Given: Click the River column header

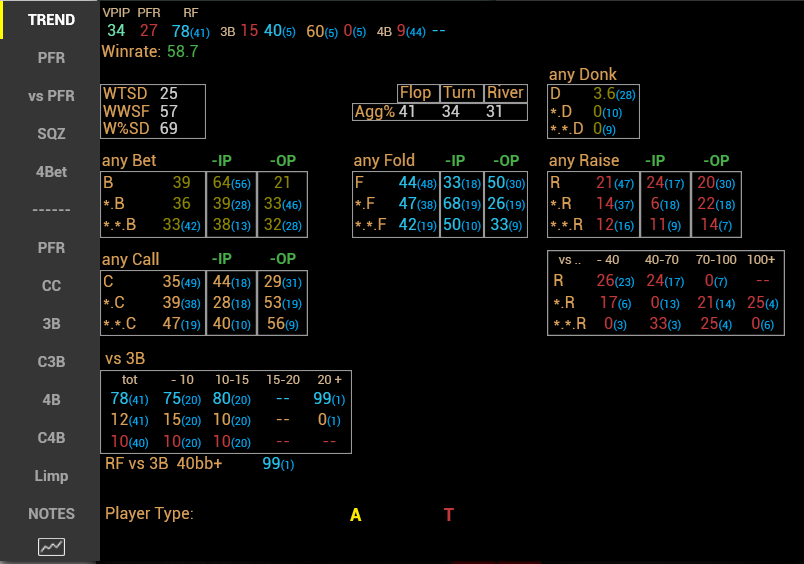Looking at the screenshot, I should point(505,93).
